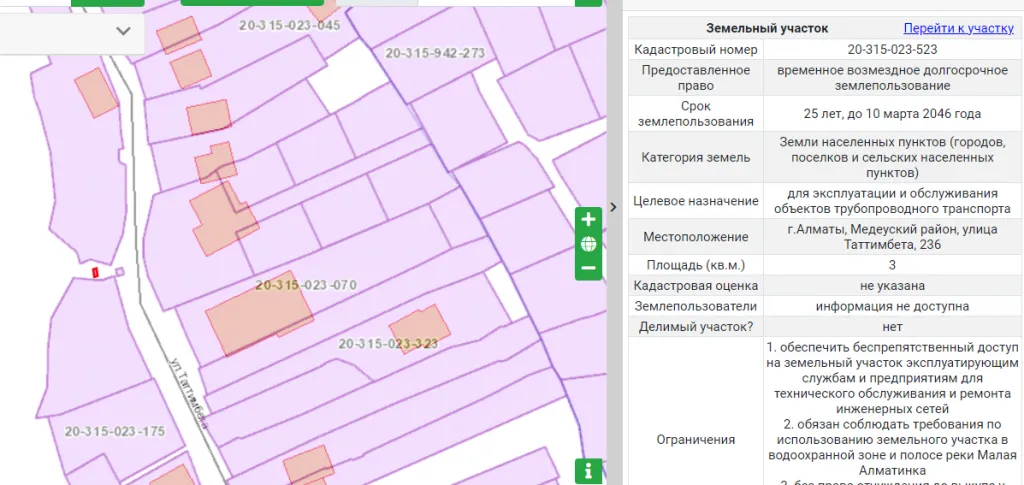Zoom in on the map with plus button

tap(588, 219)
